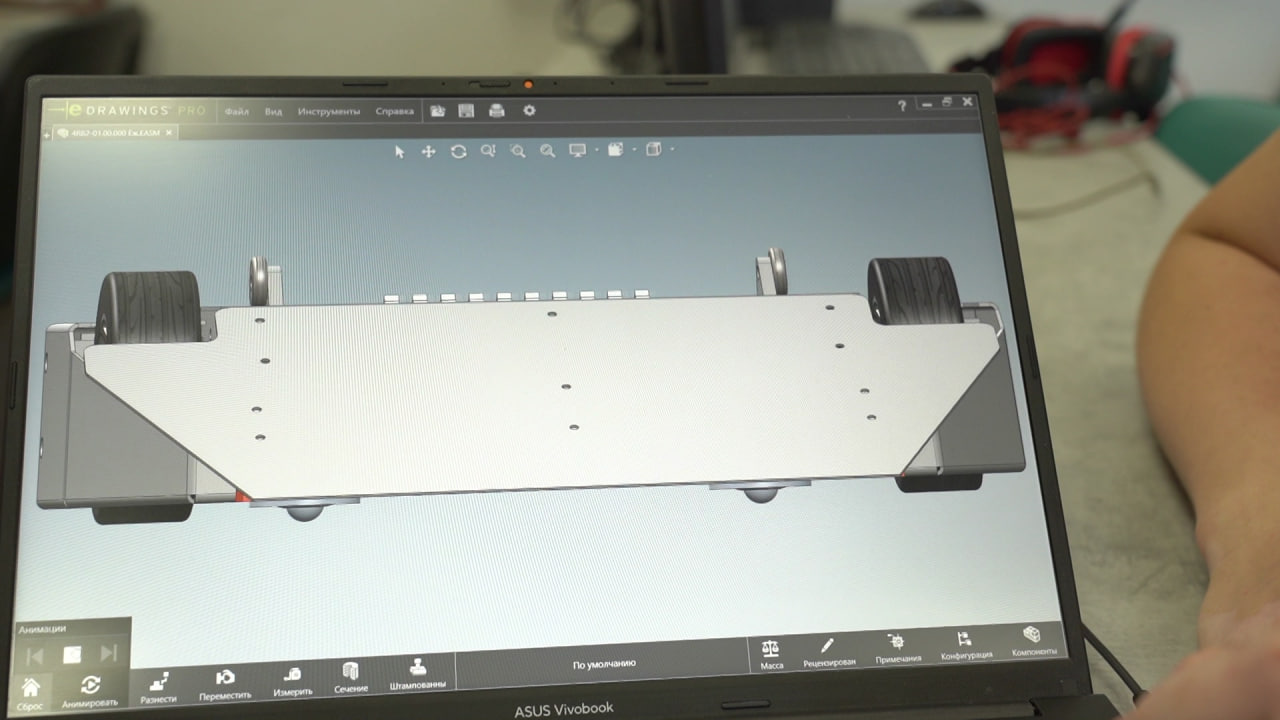
Task: Toggle Разнести exploded view
Action: tap(158, 686)
